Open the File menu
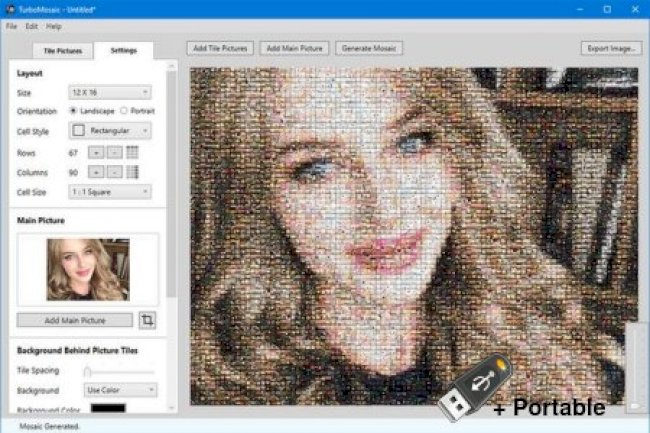650x433 pixels. click(12, 26)
